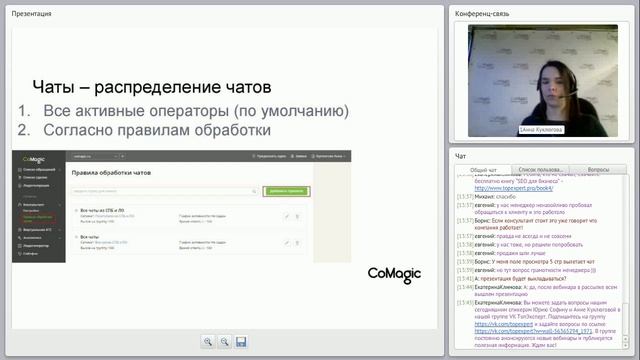Click the Михаил: спасибо chat message

tap(495, 197)
